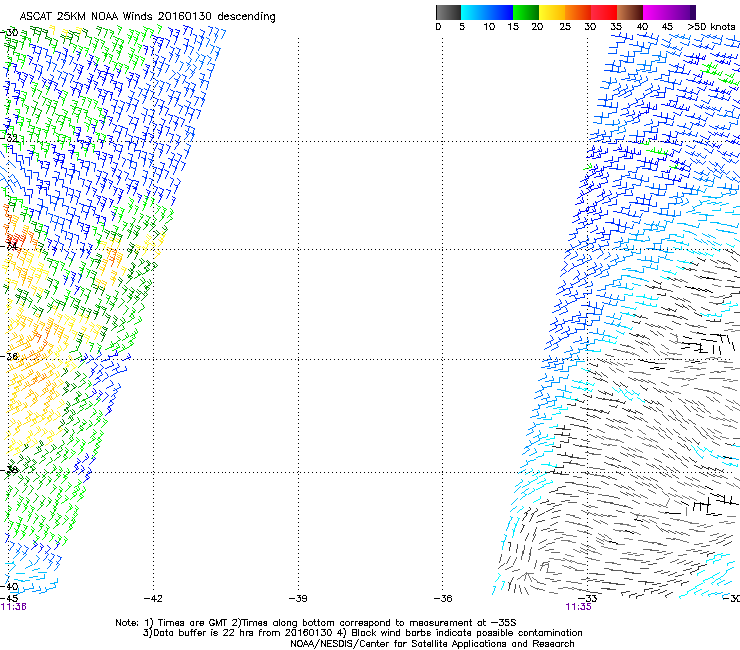Click the 'NOAA/NESDIS/Center for Satellite Applications and Research' credit
Image resolution: width=740 pixels, height=650 pixels.
pyautogui.click(x=432, y=644)
